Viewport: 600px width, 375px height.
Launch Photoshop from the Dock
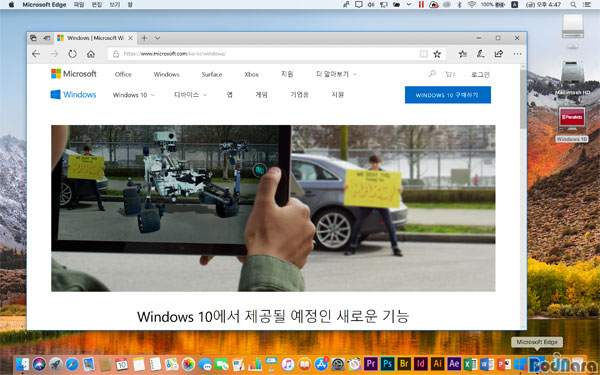tap(387, 364)
